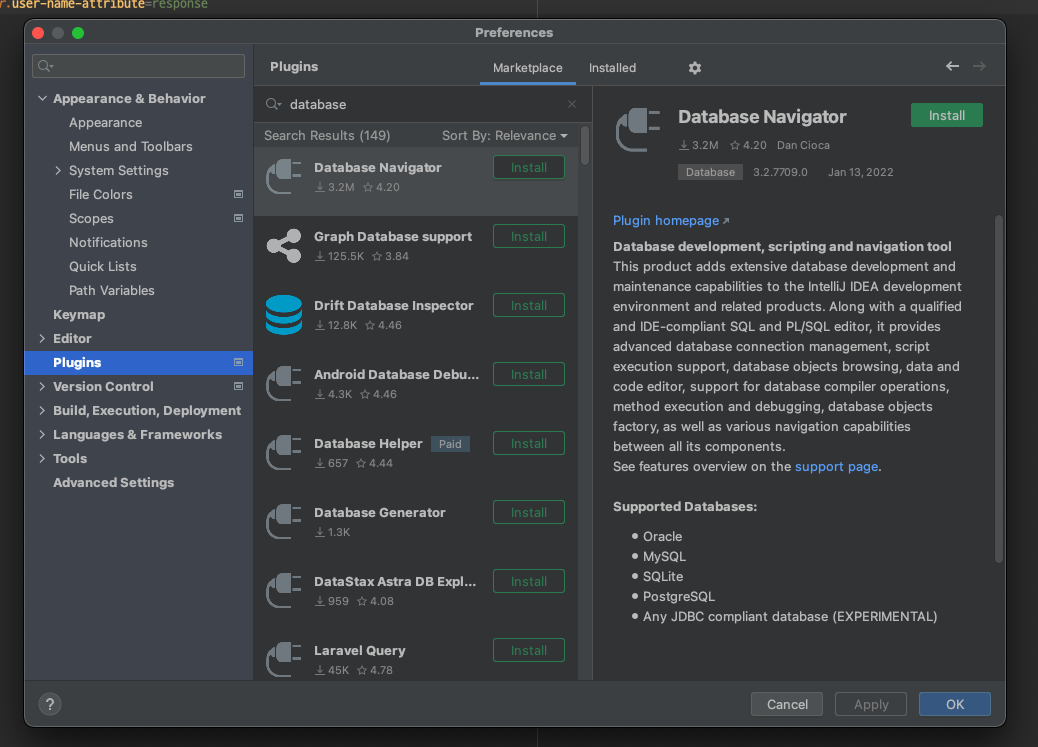This screenshot has height=747, width=1038.
Task: Click the Laravel Query plug icon
Action: (x=283, y=660)
